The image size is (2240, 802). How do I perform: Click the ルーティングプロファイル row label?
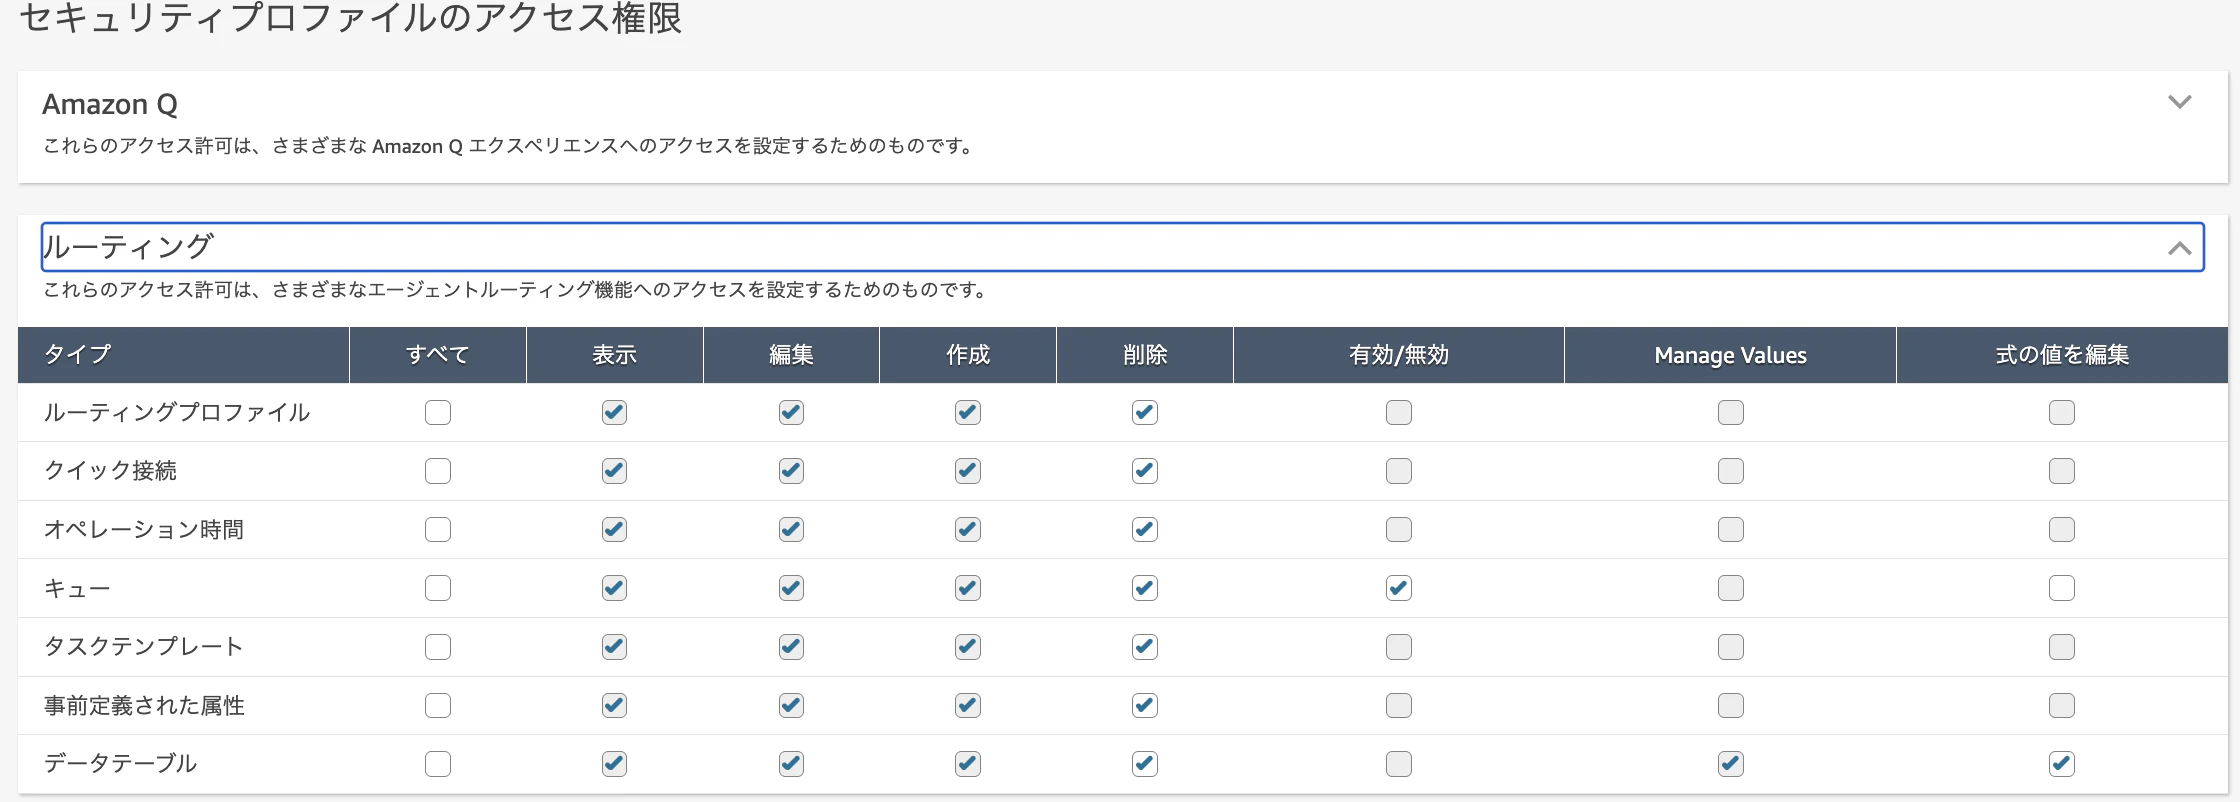[x=177, y=412]
